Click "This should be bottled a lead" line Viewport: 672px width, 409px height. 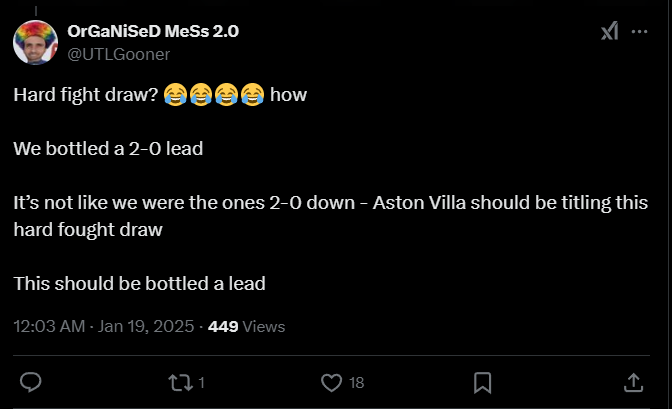click(140, 283)
